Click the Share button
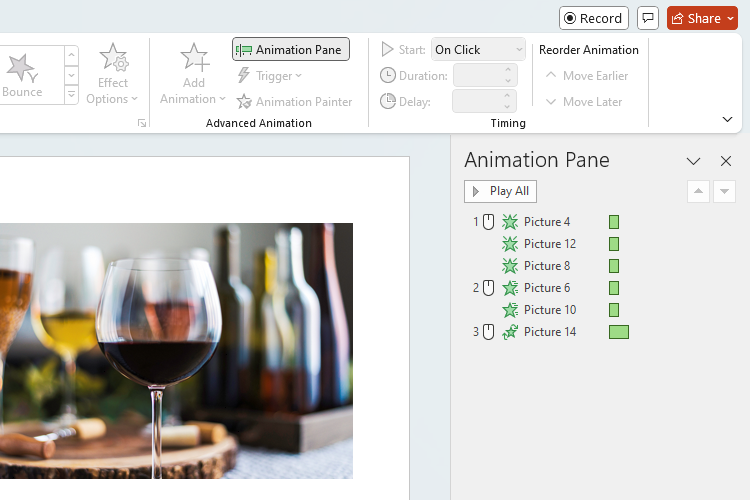 tap(702, 18)
